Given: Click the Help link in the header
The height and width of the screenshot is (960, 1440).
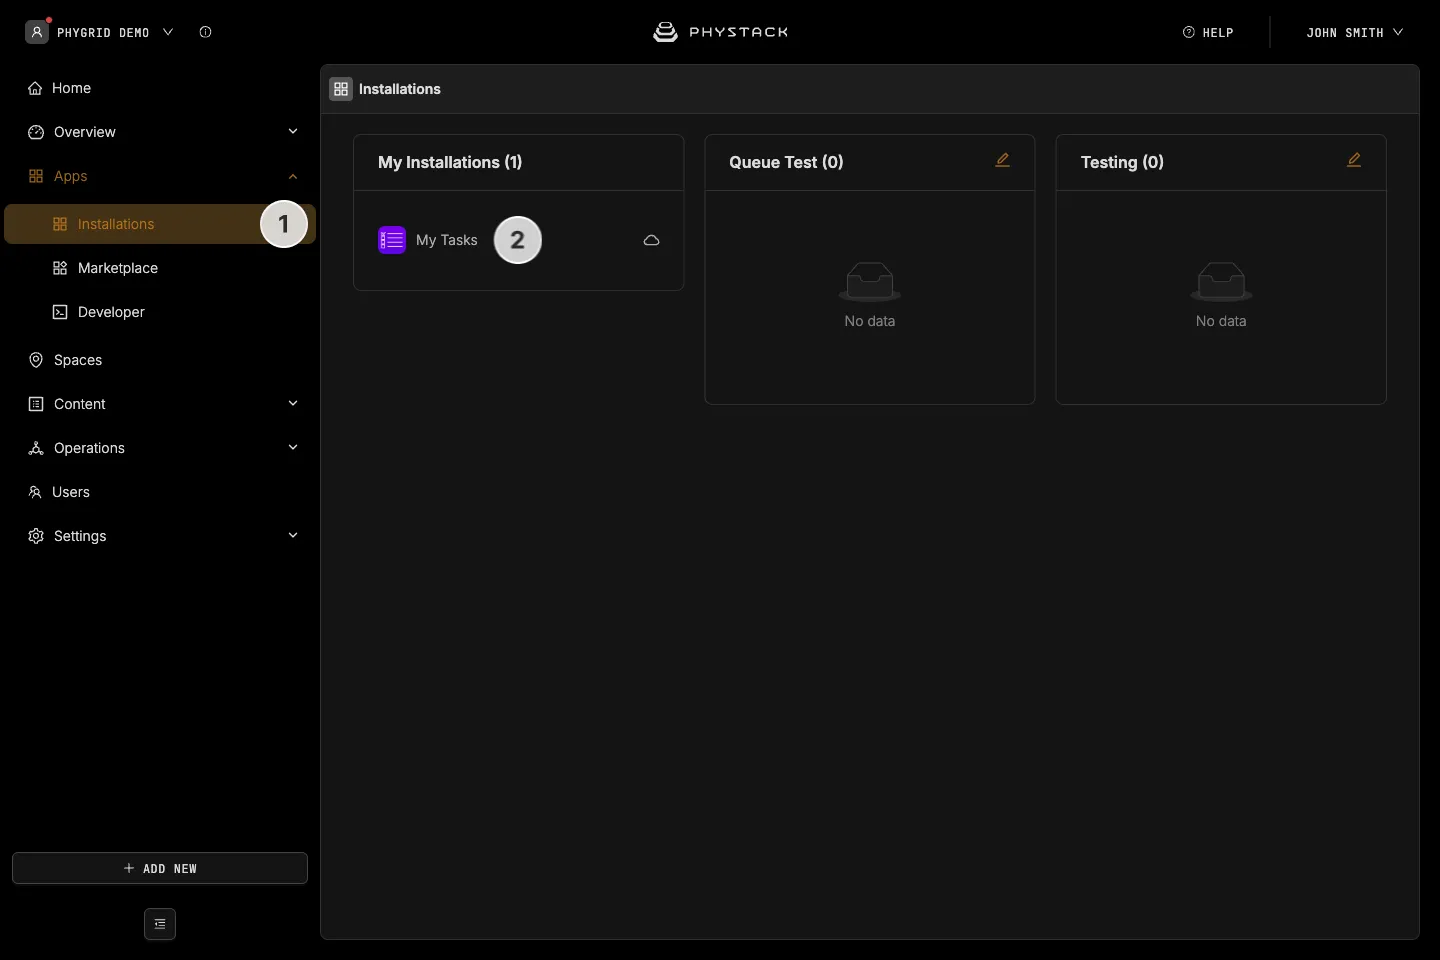Looking at the screenshot, I should (x=1208, y=32).
